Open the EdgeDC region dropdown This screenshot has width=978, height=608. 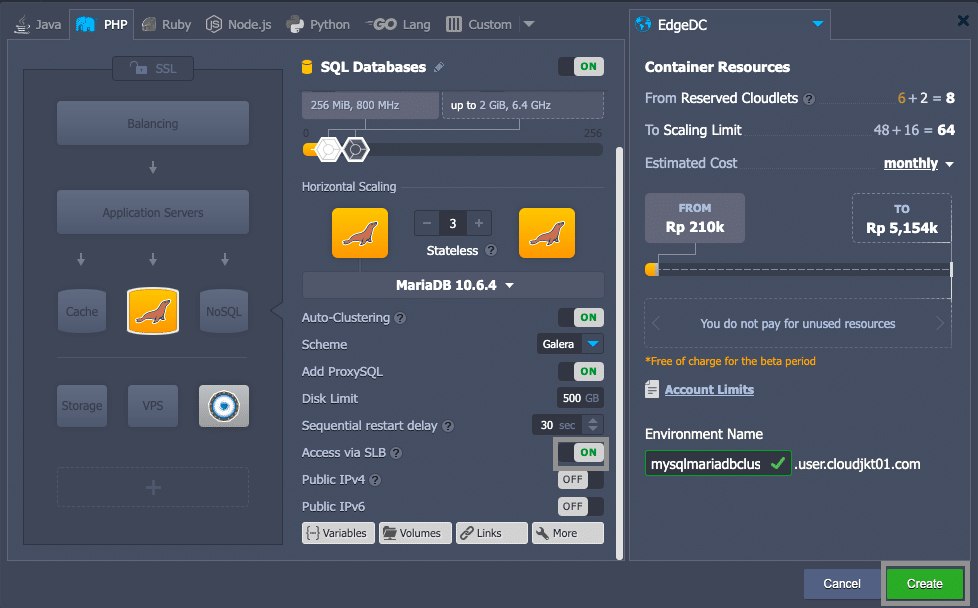click(730, 25)
